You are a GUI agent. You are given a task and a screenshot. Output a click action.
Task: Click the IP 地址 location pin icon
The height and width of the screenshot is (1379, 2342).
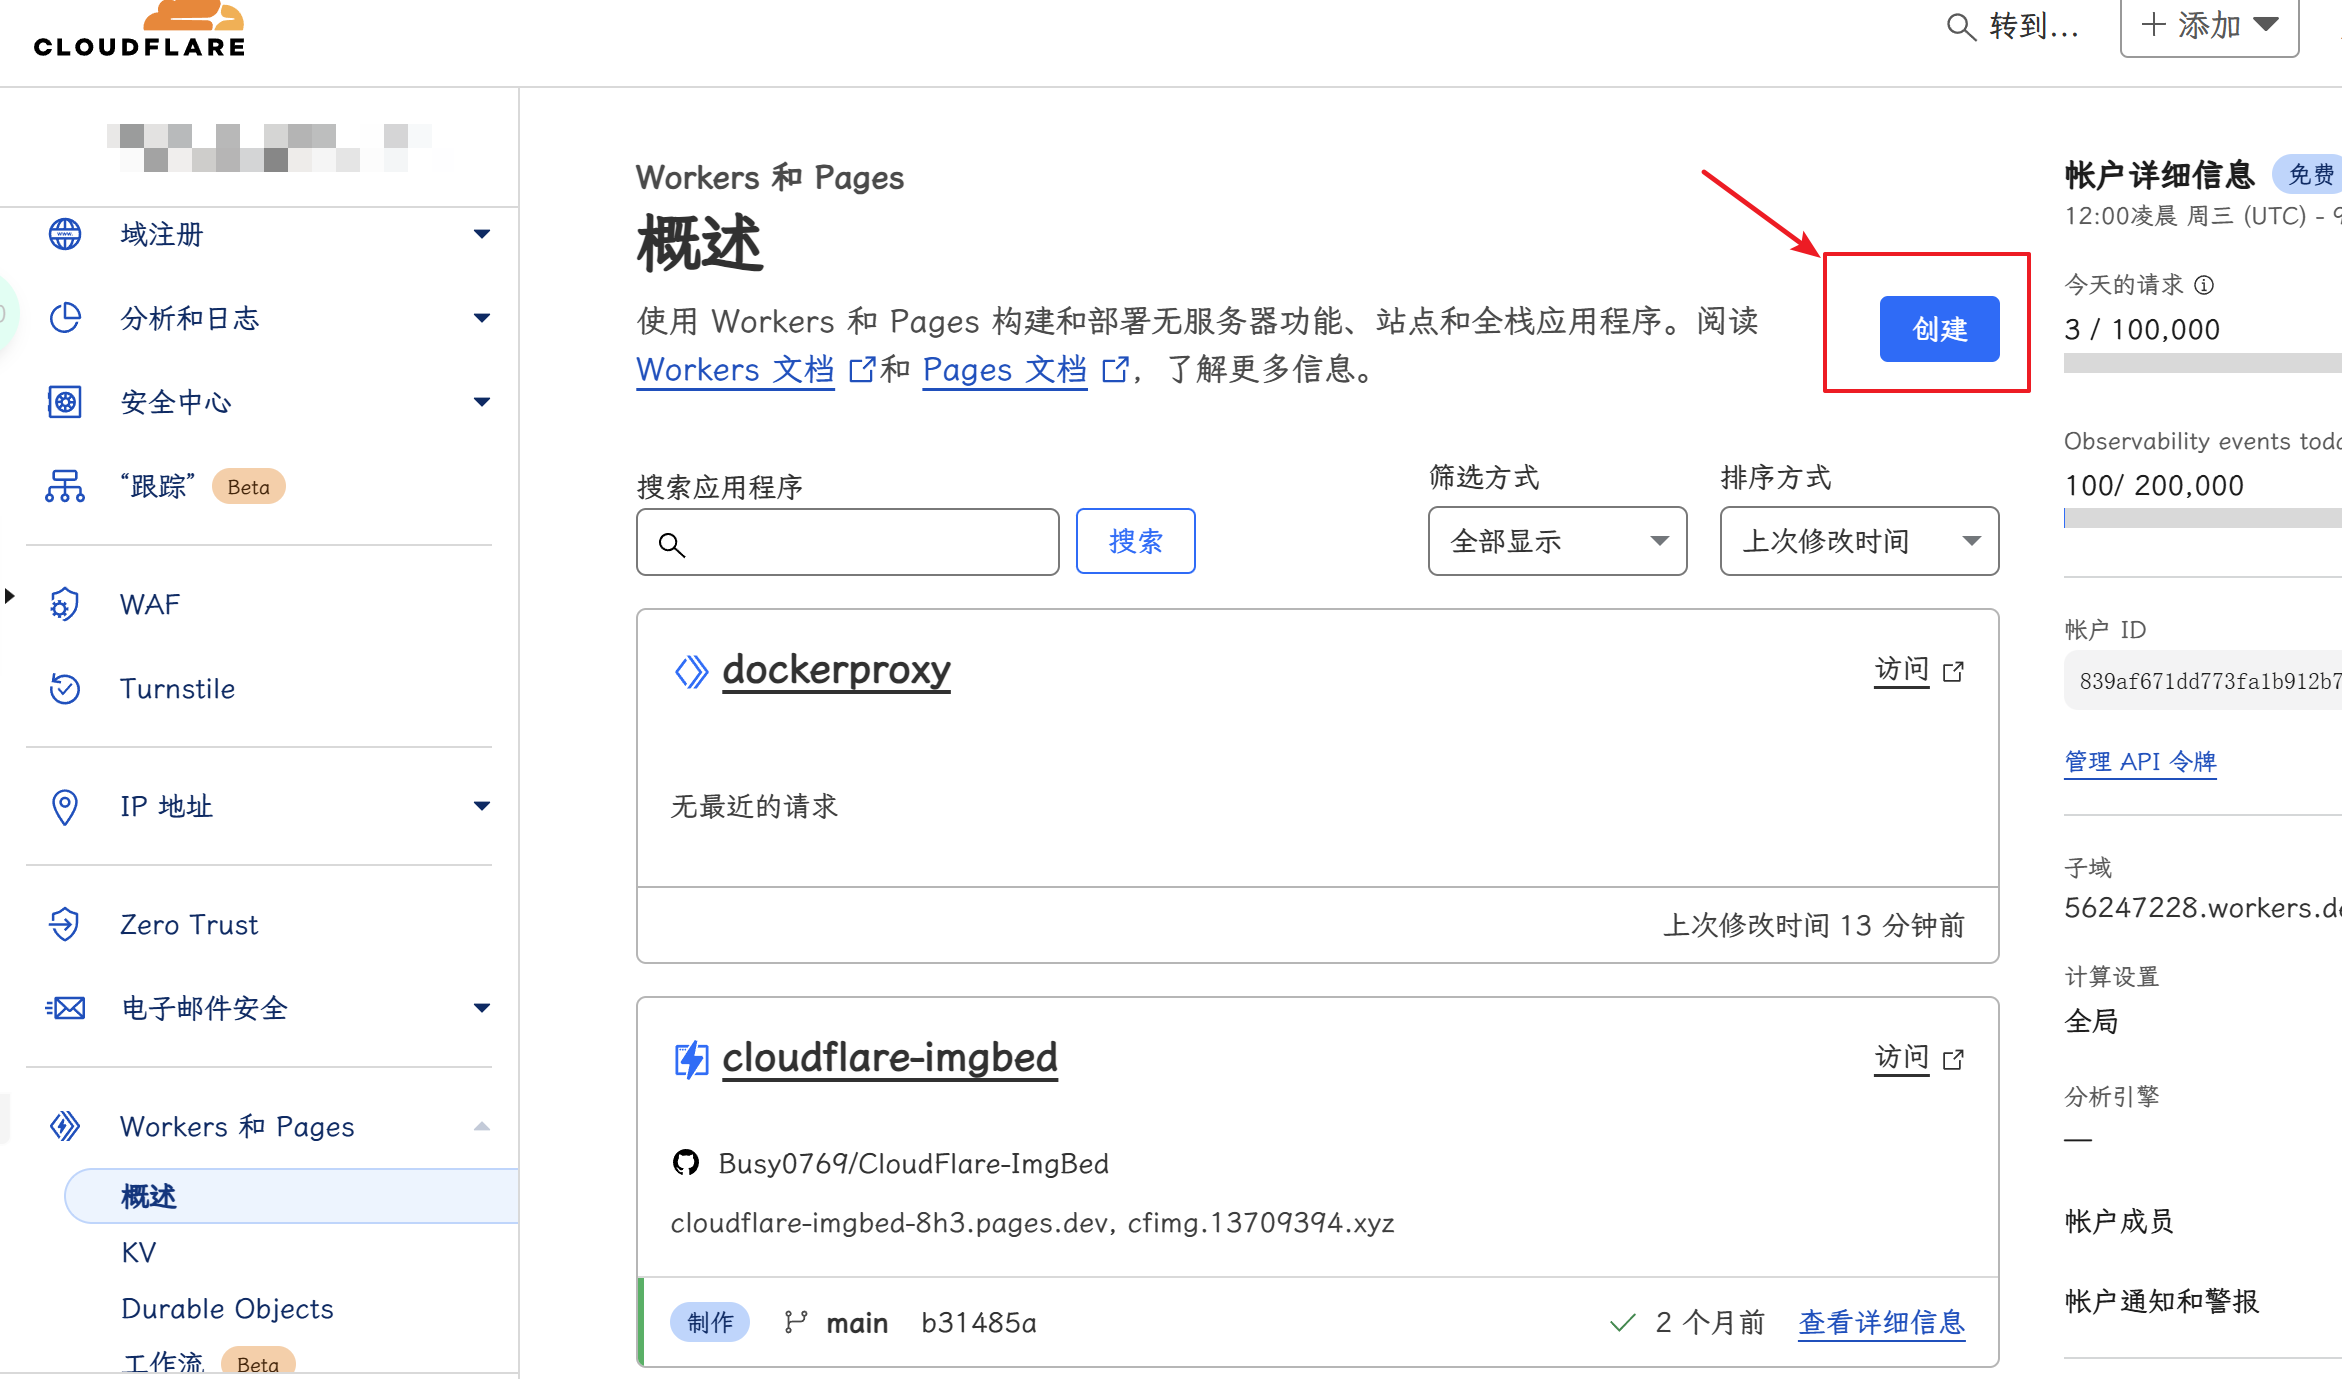click(x=65, y=806)
